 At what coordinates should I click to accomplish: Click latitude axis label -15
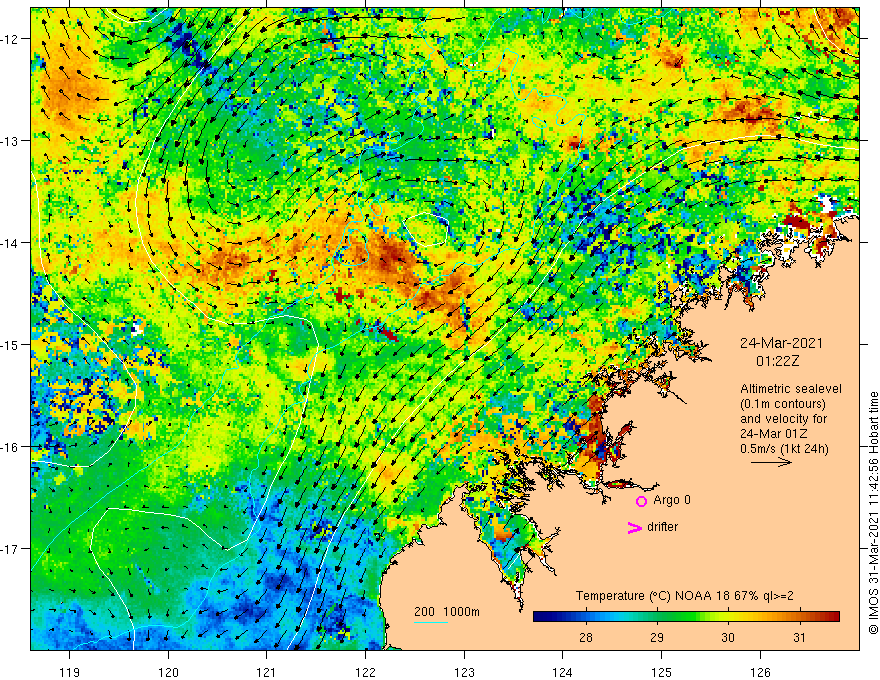[10, 344]
